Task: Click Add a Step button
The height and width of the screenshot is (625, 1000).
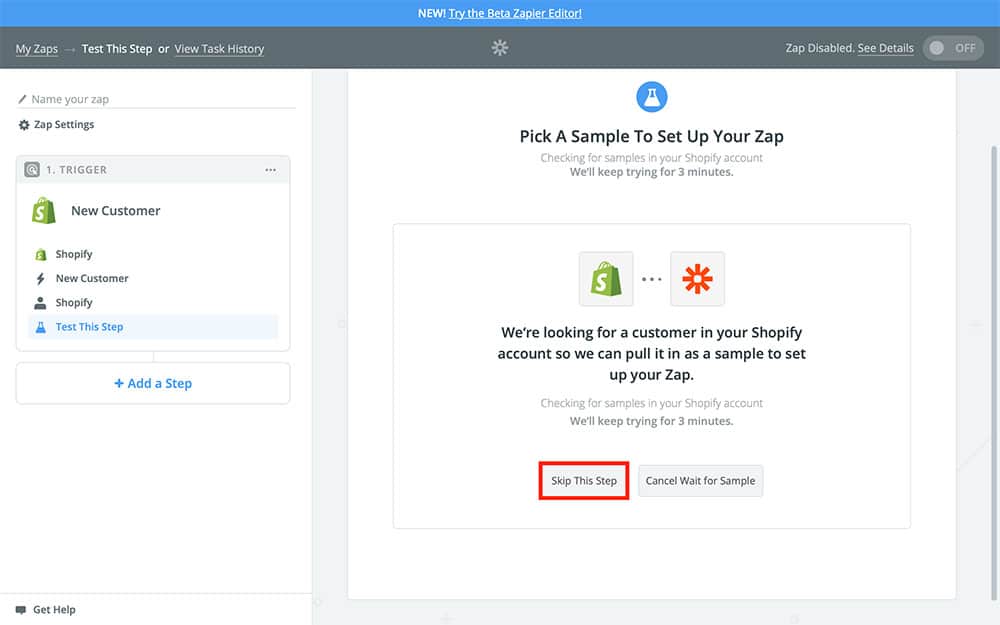Action: click(153, 383)
